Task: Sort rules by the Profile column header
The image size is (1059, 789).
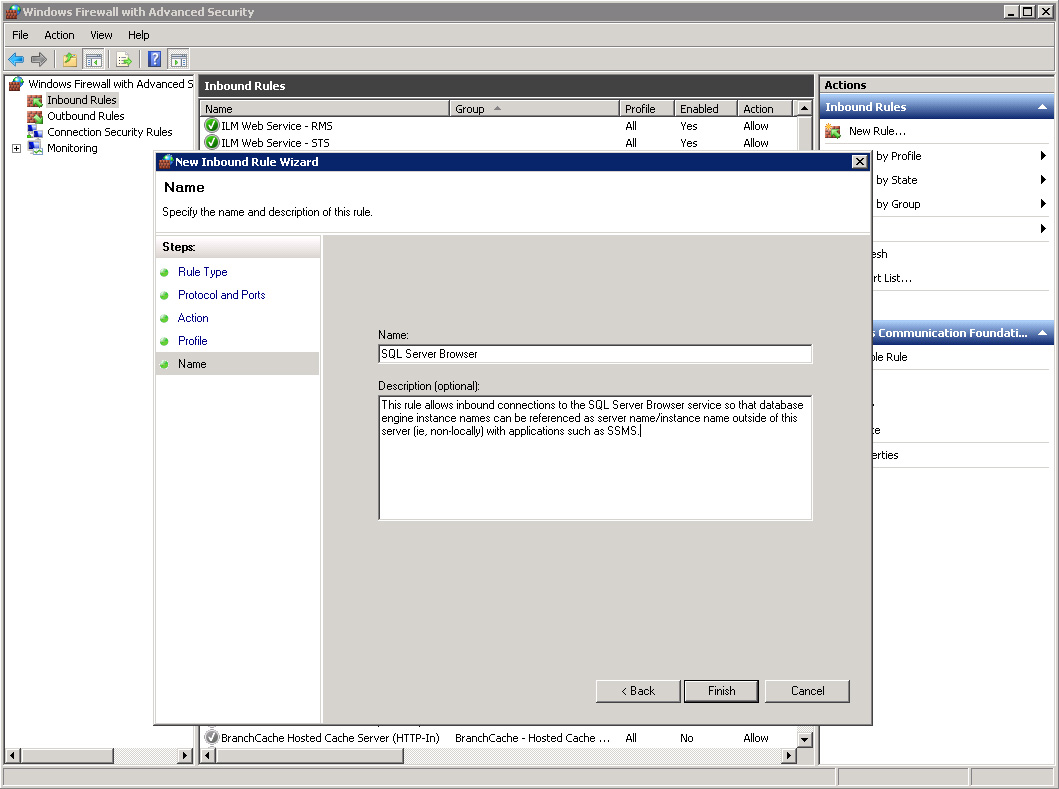Action: point(647,109)
